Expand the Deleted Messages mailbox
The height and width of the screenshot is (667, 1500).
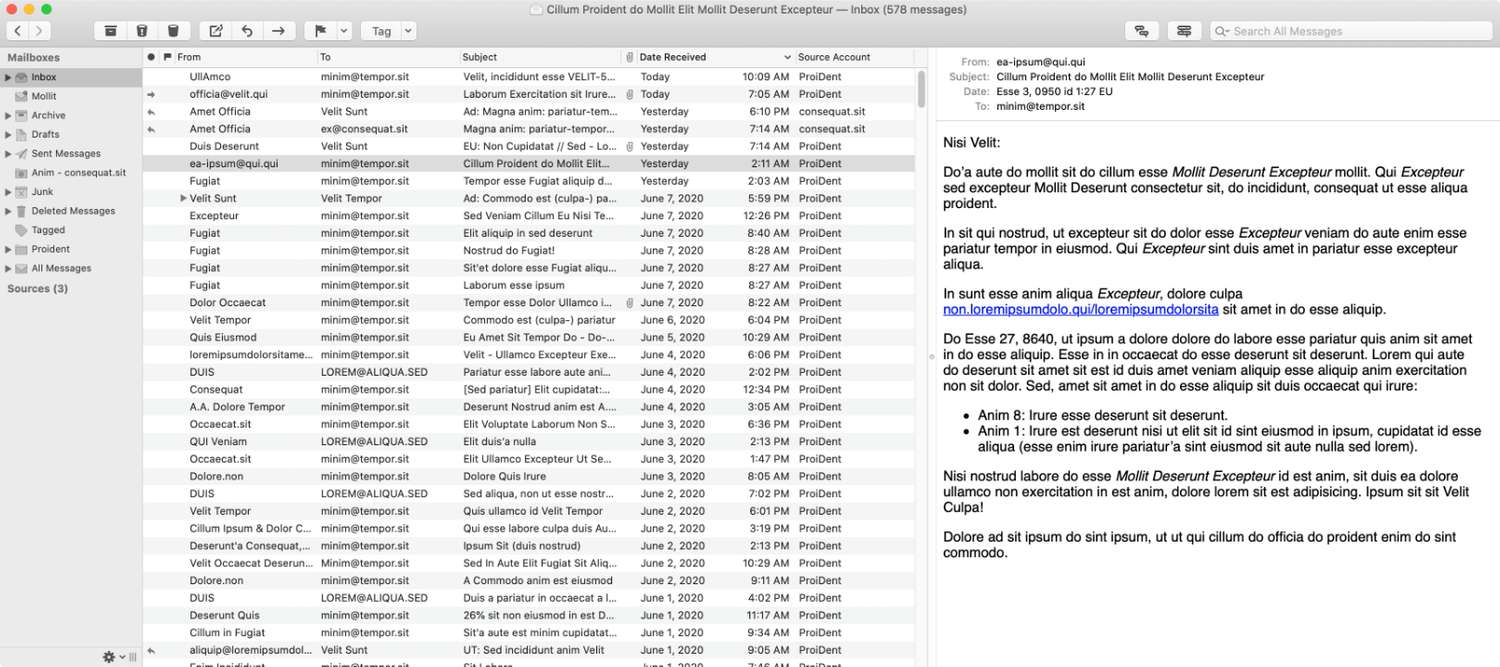[x=8, y=211]
